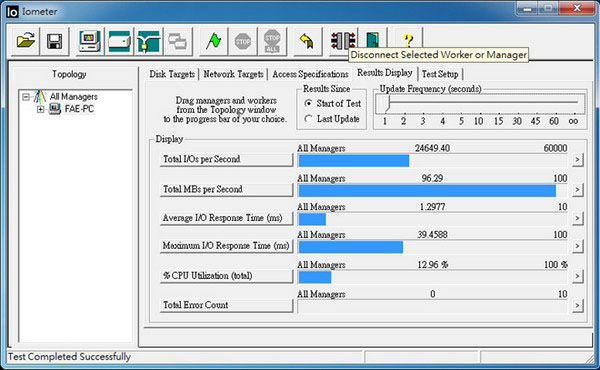Image resolution: width=600 pixels, height=370 pixels.
Task: Collapse the All Managers tree node
Action: tap(26, 97)
